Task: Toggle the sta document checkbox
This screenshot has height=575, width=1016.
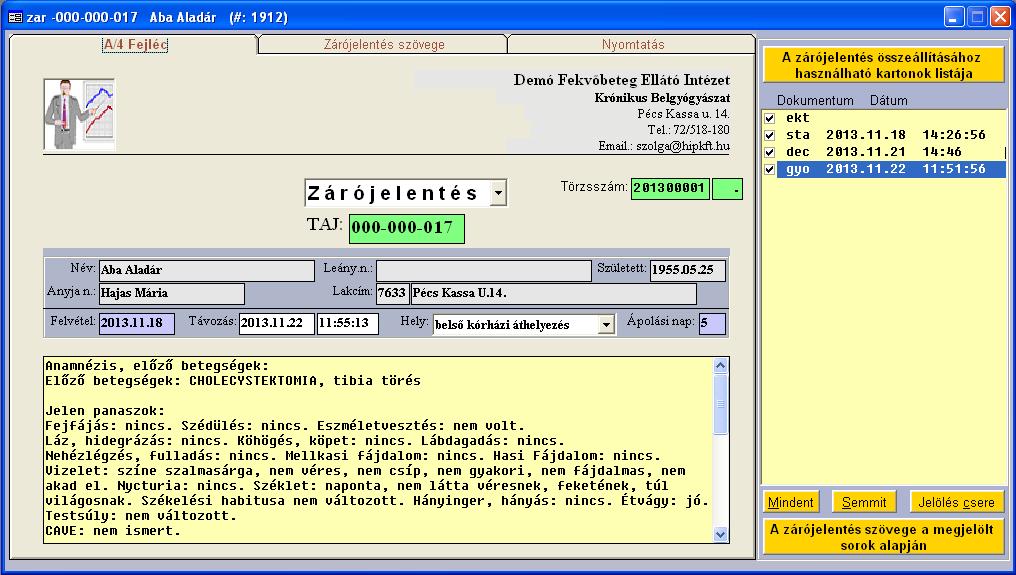Action: pos(769,135)
